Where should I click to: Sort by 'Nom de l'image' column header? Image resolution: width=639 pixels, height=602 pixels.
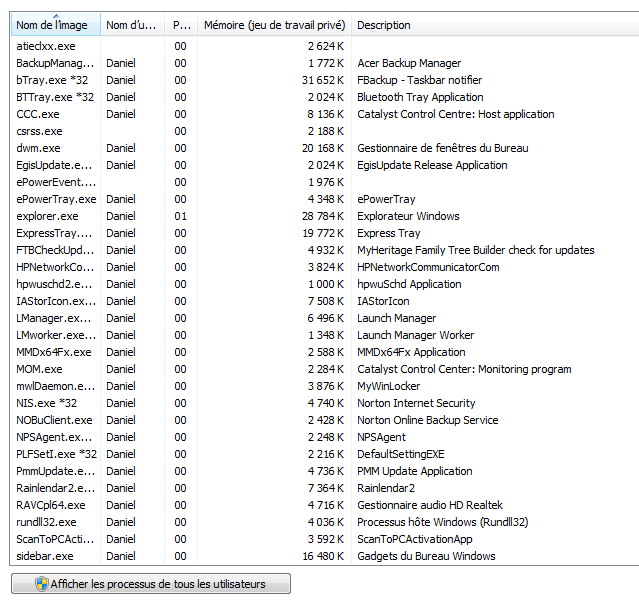[x=52, y=25]
